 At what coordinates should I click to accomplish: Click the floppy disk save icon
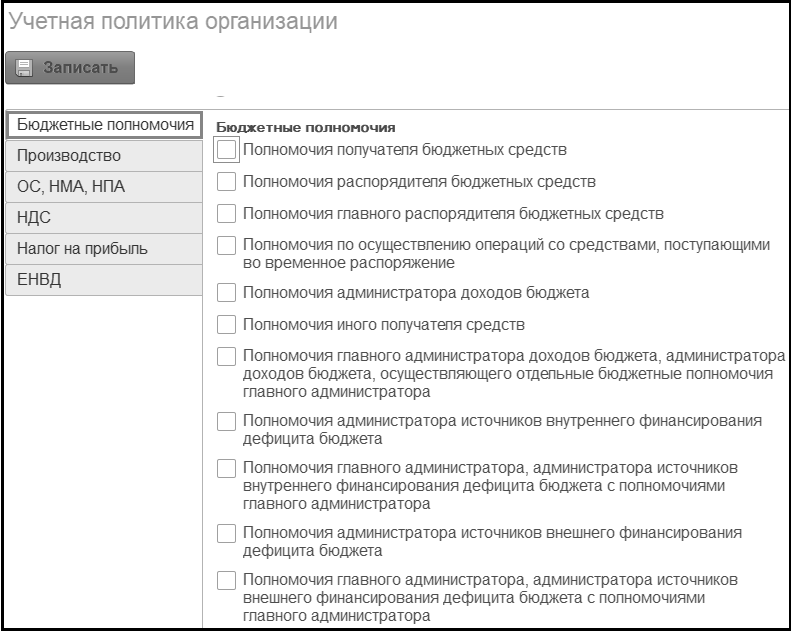point(23,69)
